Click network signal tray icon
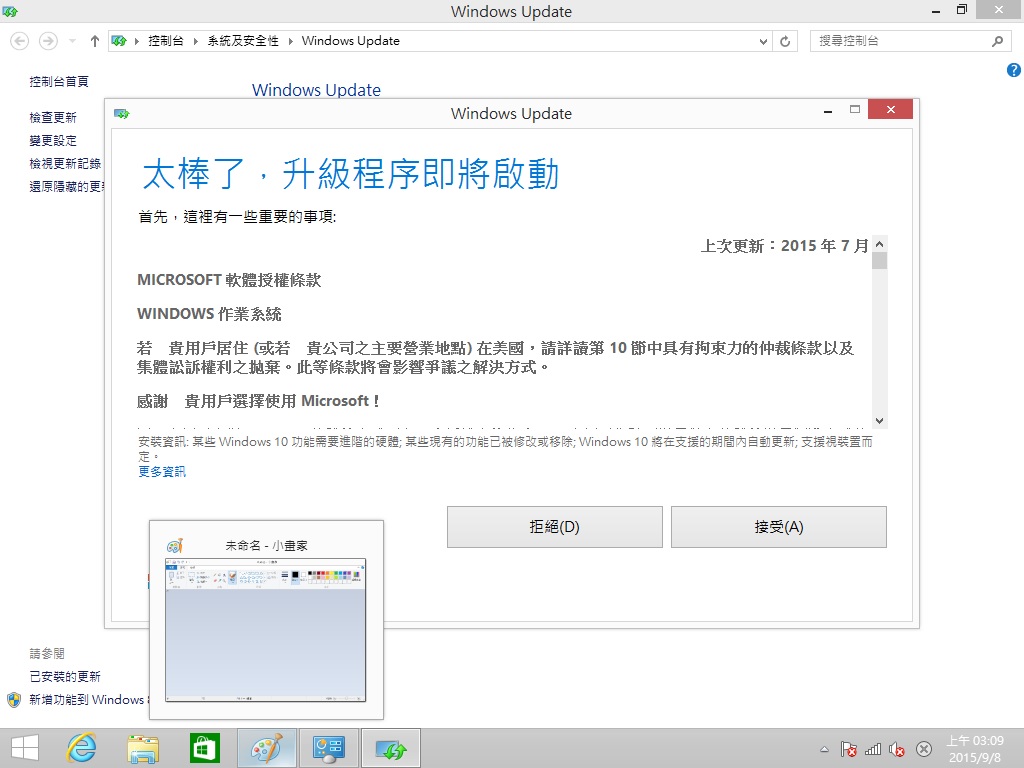 [x=873, y=749]
